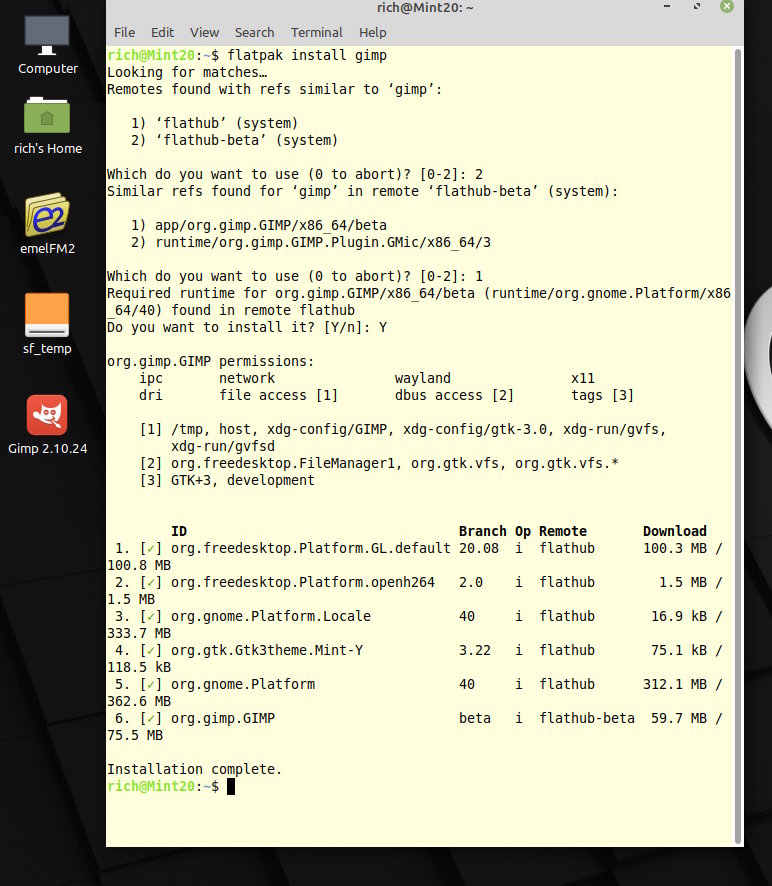Click the 'Download' column header
Screen dimensions: 772x886
(675, 532)
